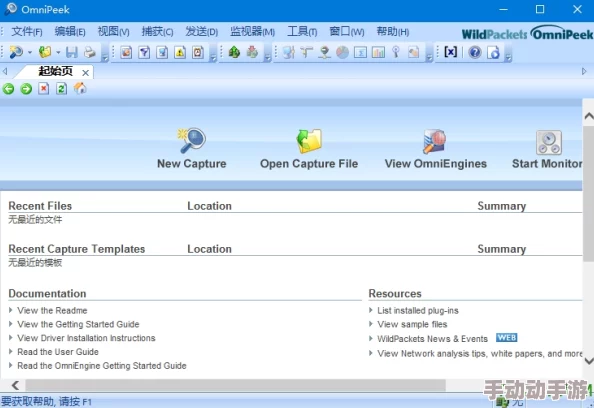Open View Network analysis tips link

coord(480,353)
